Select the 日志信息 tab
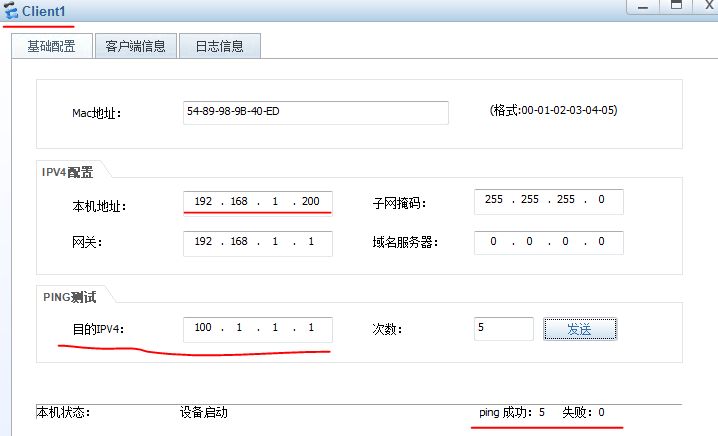718x436 pixels. 219,46
